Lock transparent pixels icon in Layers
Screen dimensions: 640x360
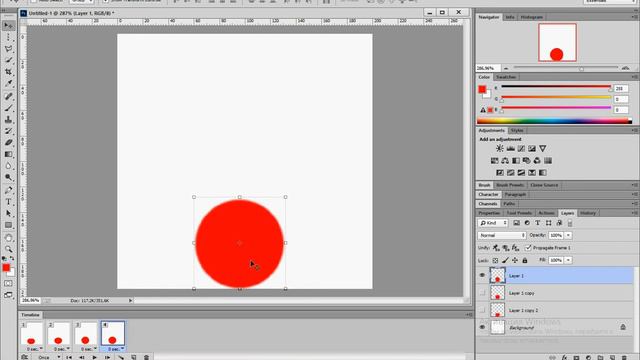click(495, 260)
